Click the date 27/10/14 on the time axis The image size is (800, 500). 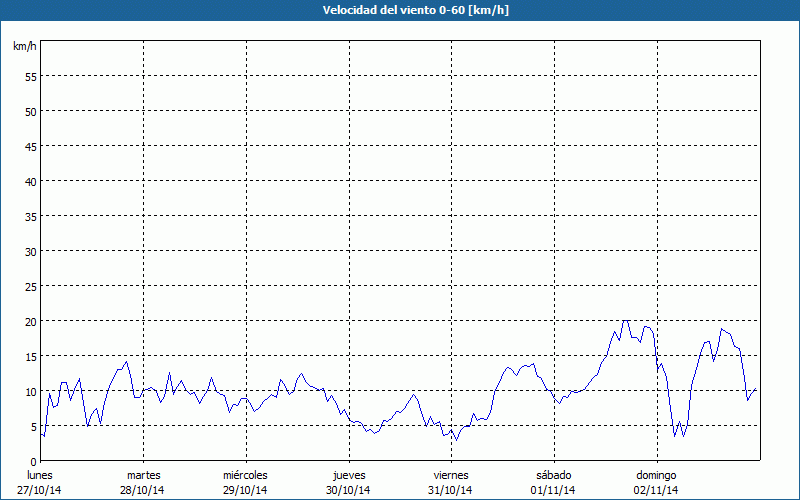pyautogui.click(x=40, y=490)
